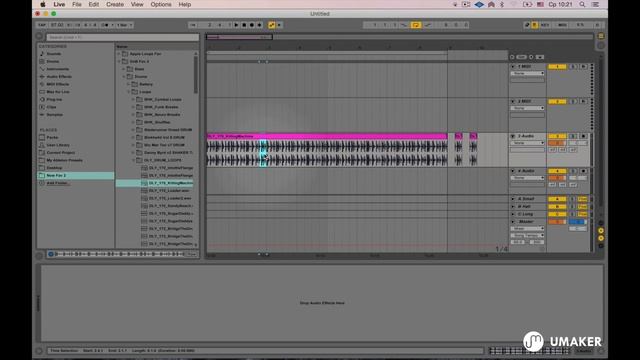
Task: Select the Sounds category
Action: tap(53, 53)
